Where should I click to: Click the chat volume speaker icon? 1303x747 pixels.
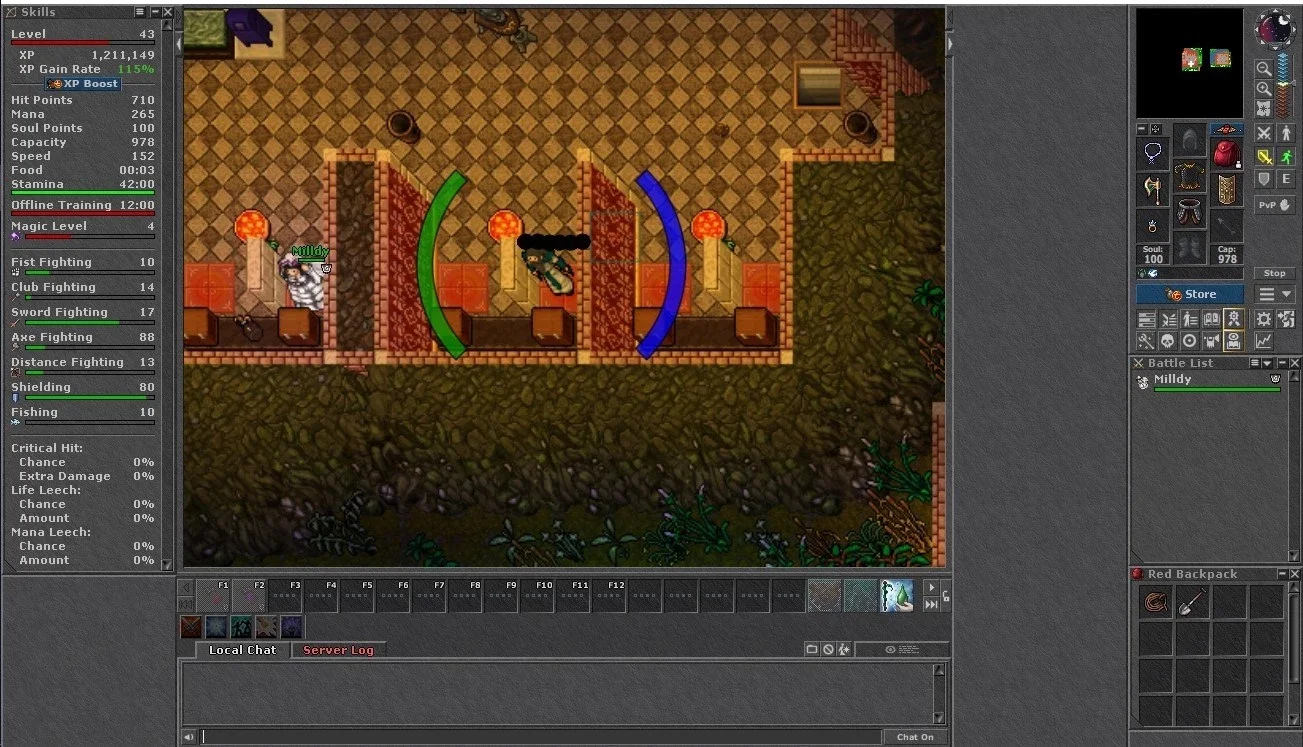[188, 737]
